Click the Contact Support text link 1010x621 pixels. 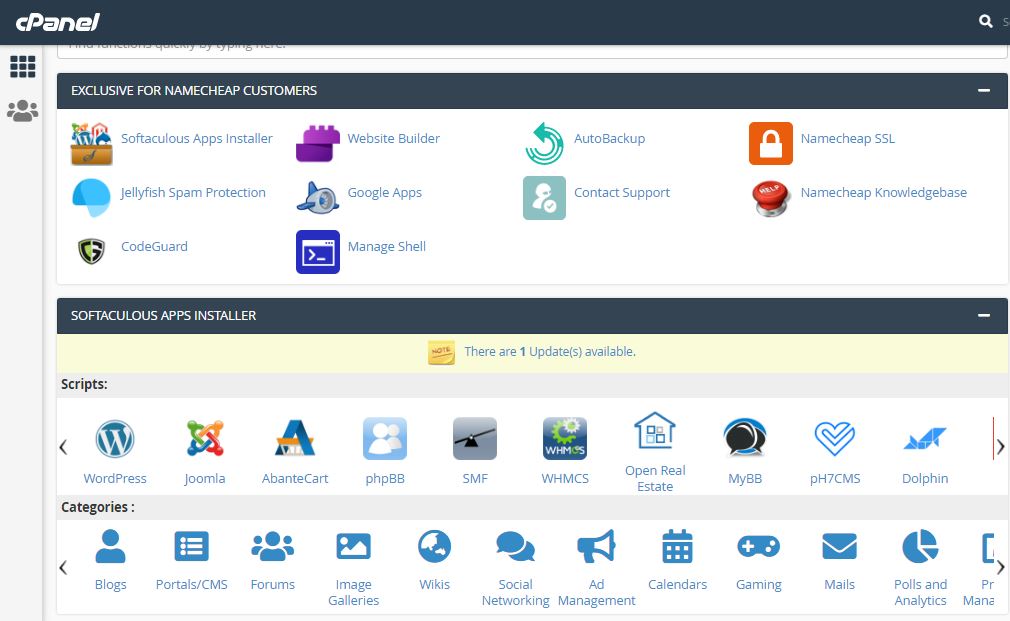coord(622,193)
